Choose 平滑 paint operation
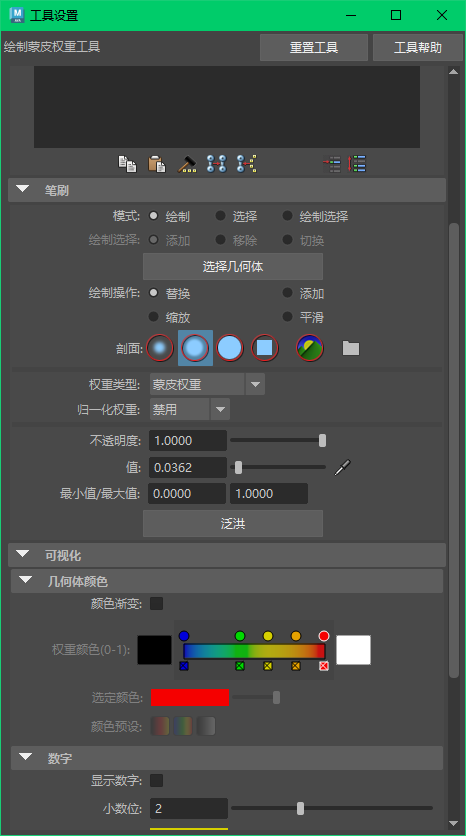Screen dimensions: 466x836 pyautogui.click(x=287, y=317)
